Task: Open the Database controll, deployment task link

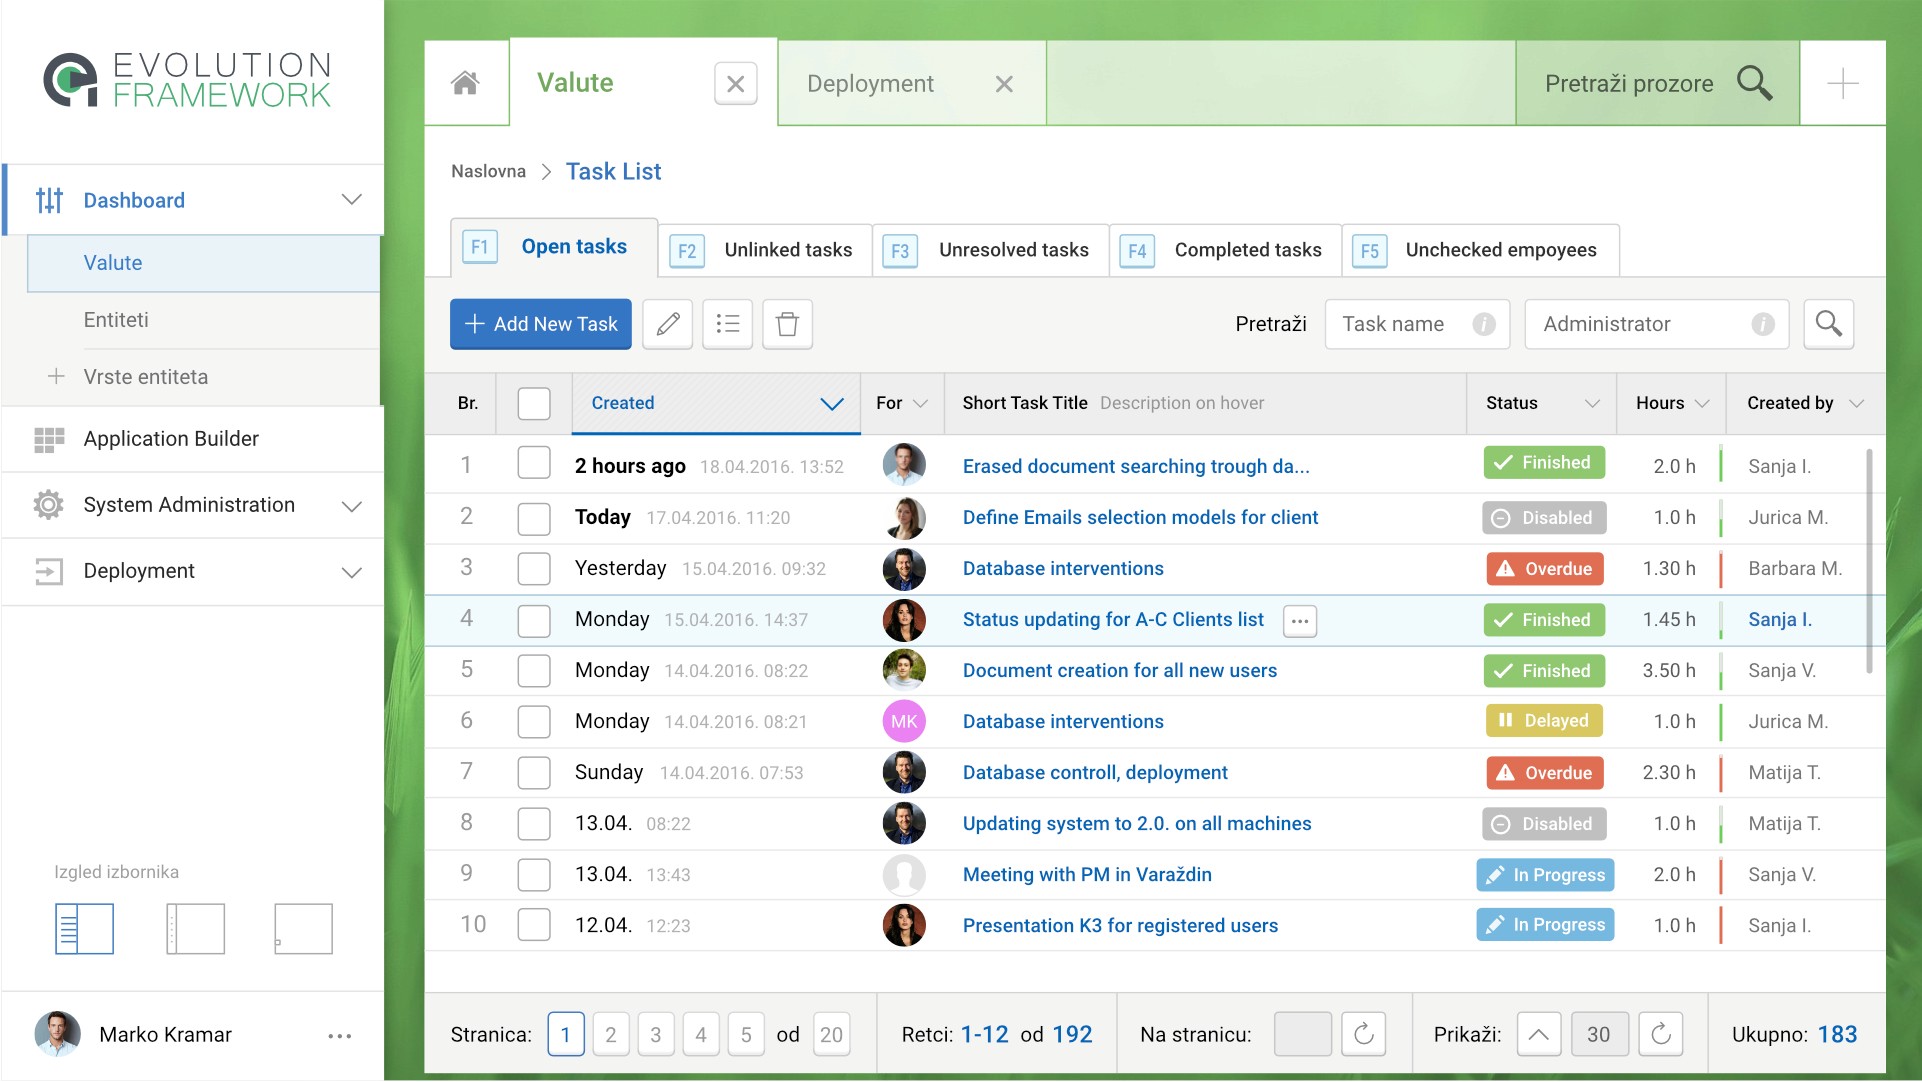Action: [1095, 772]
